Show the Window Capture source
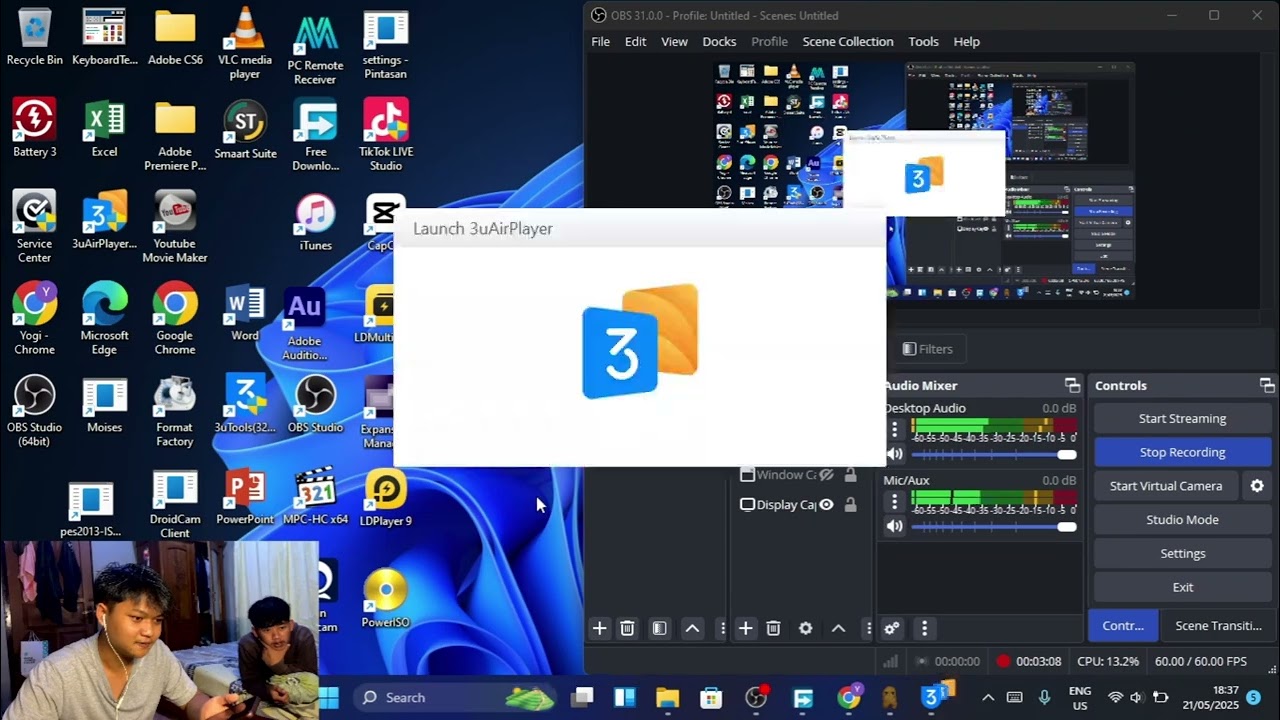This screenshot has height=720, width=1280. (826, 475)
